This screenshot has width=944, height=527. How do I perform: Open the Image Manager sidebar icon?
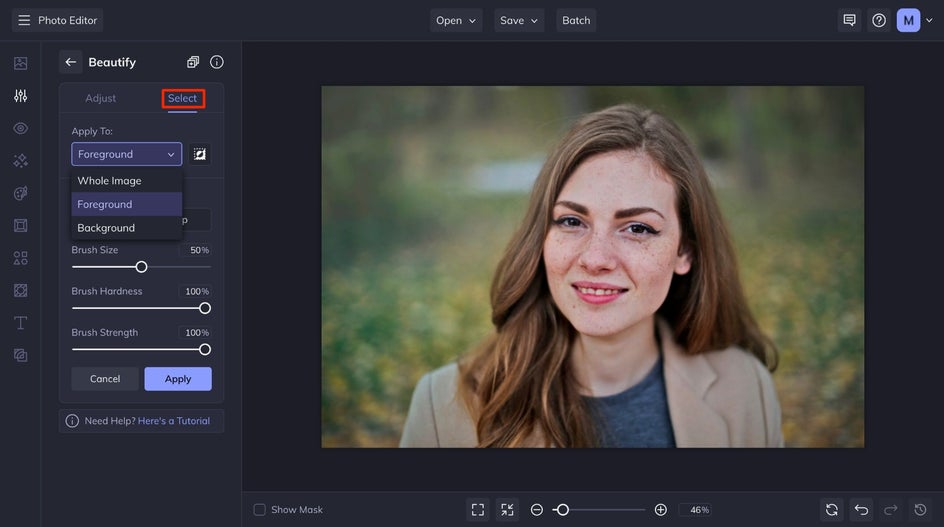(x=20, y=63)
